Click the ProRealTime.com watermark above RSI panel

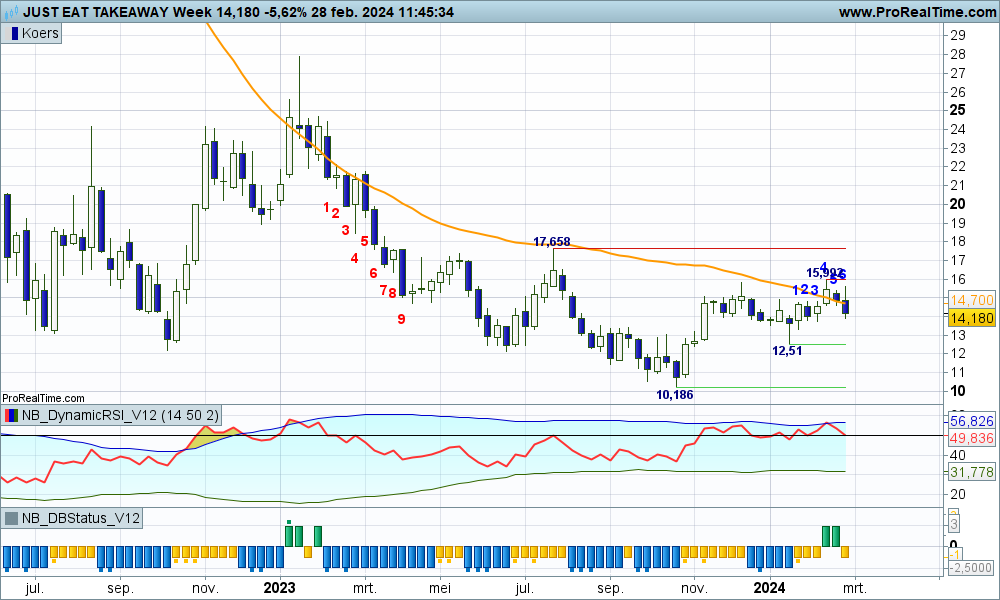point(39,398)
